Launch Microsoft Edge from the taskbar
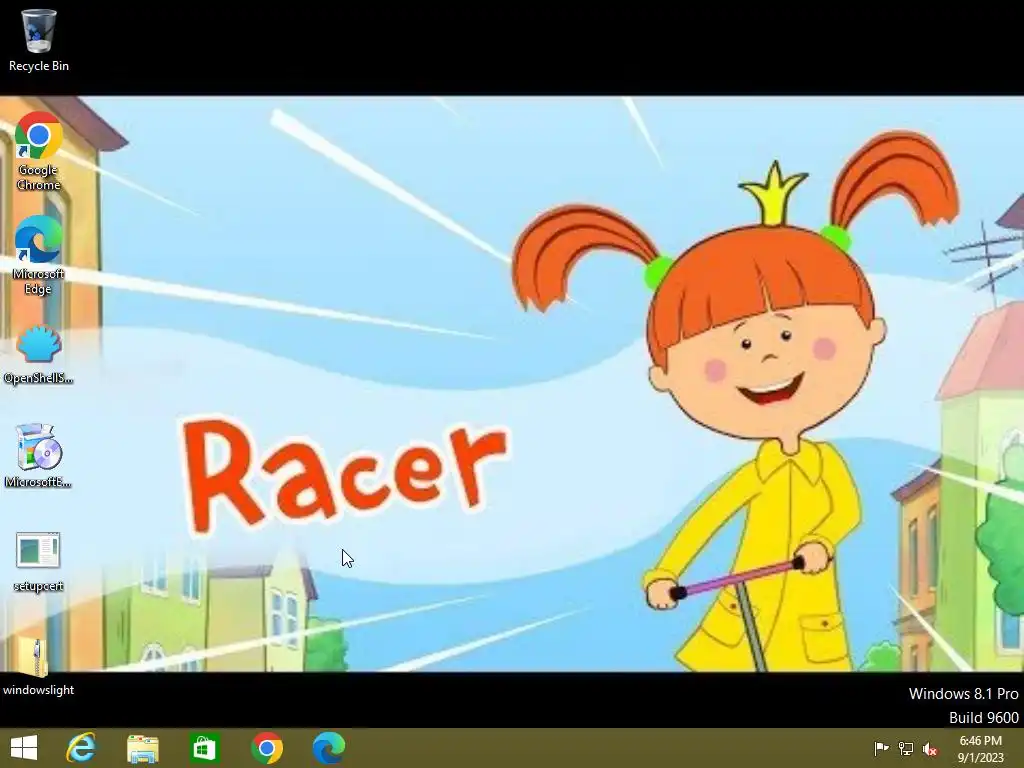 (x=328, y=748)
